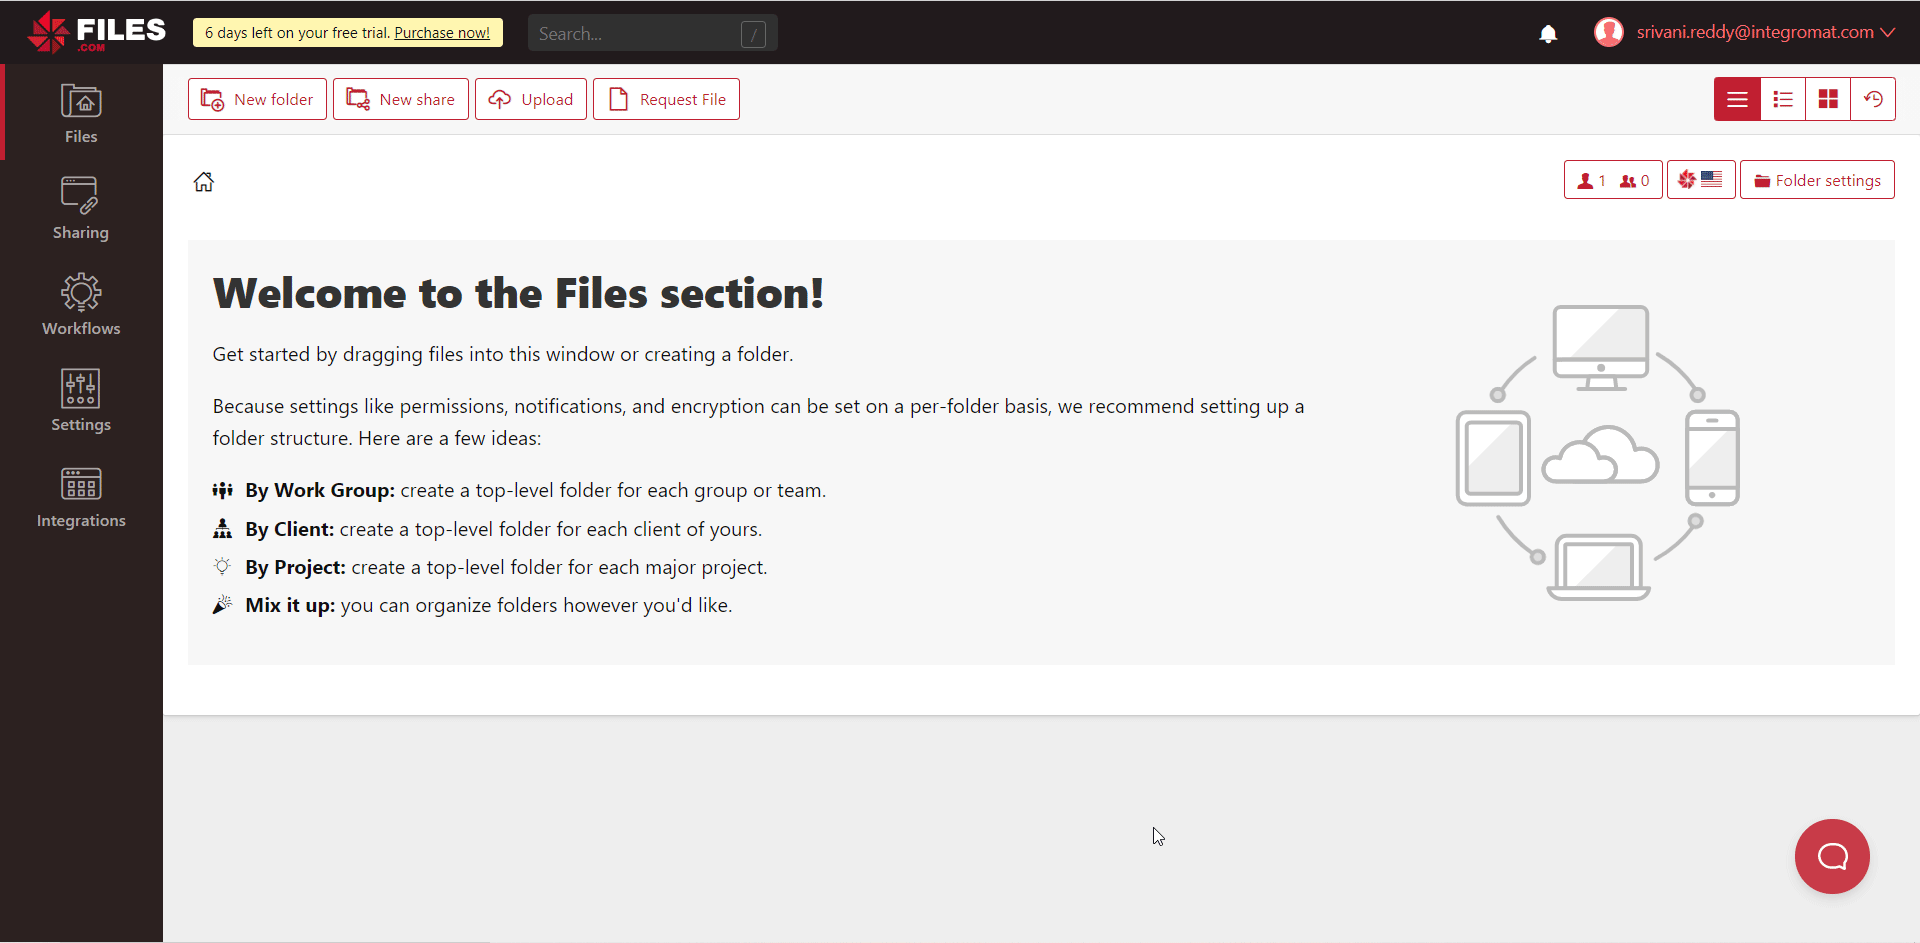Focus the Search input field
Screen dimensions: 1920x943
point(652,33)
